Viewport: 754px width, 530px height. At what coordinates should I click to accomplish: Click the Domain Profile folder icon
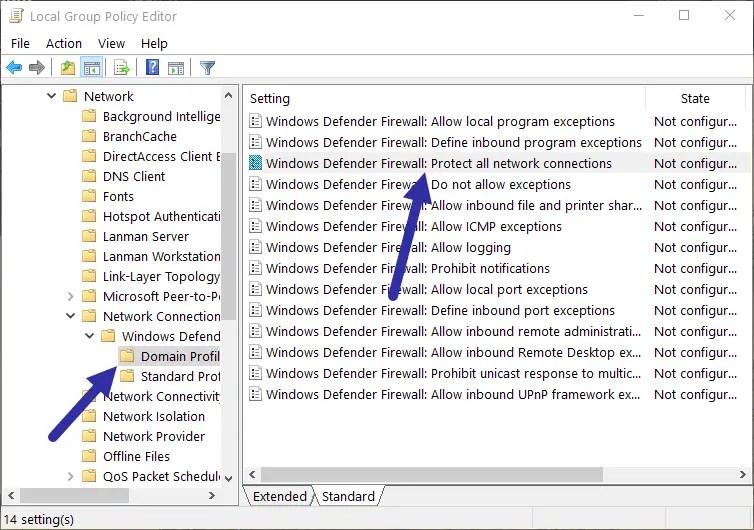tap(127, 356)
